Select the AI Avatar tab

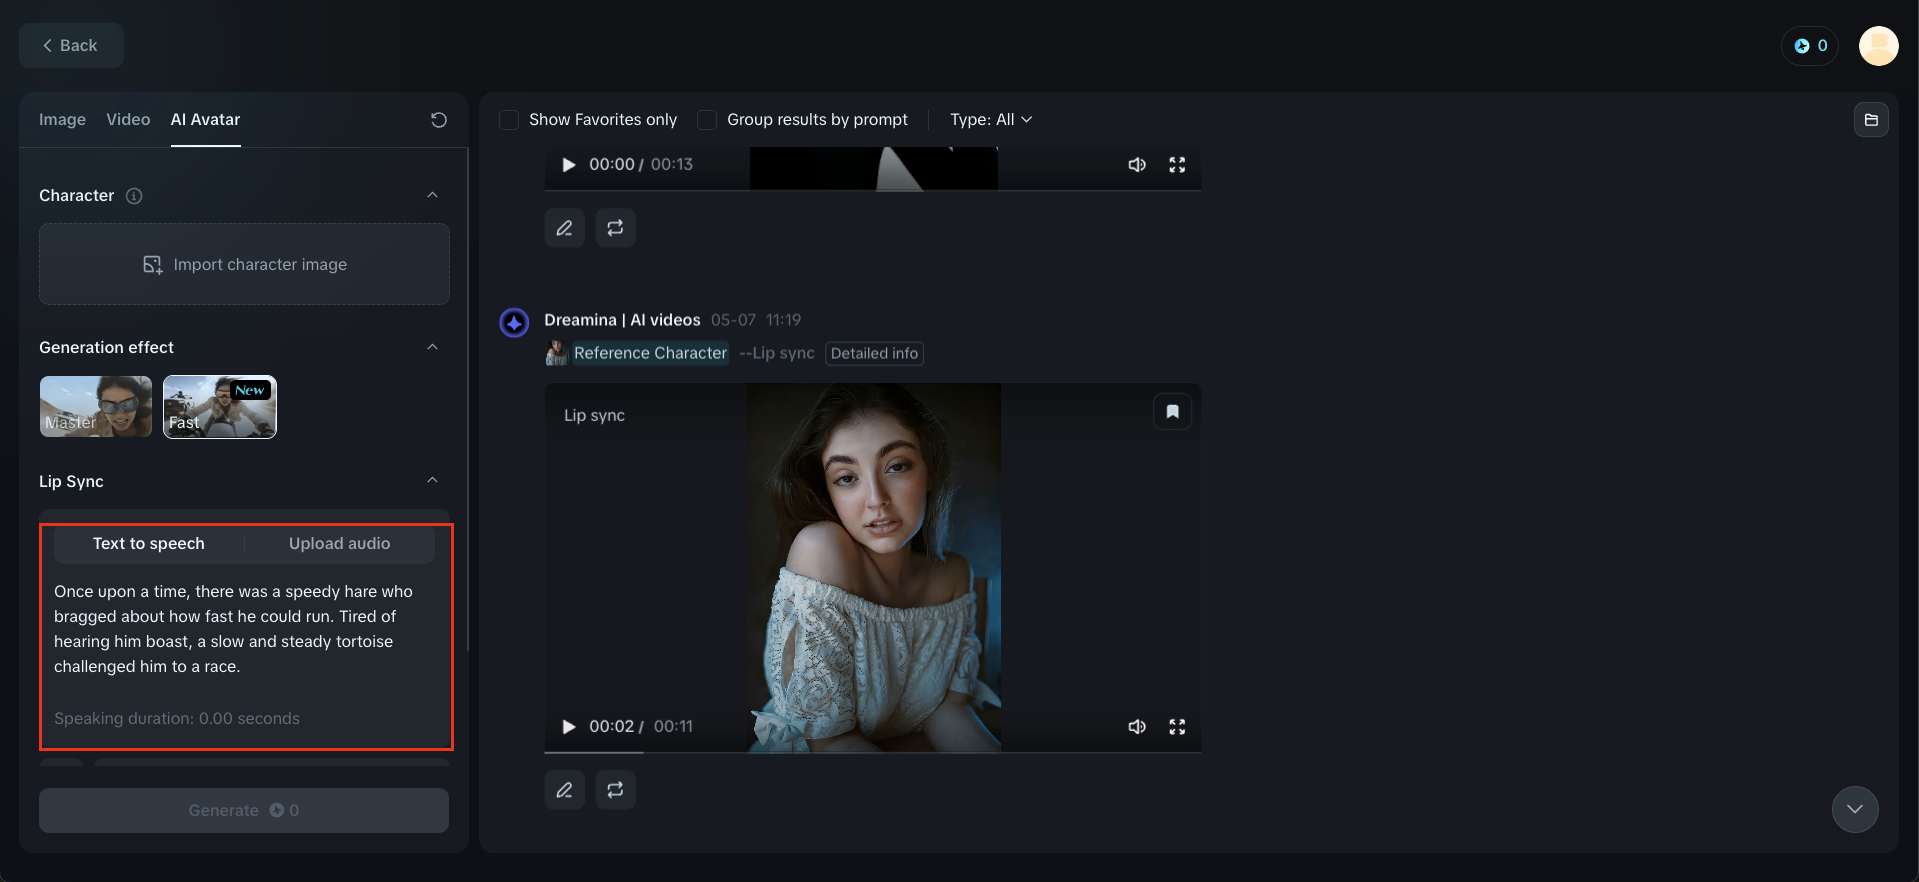point(205,120)
